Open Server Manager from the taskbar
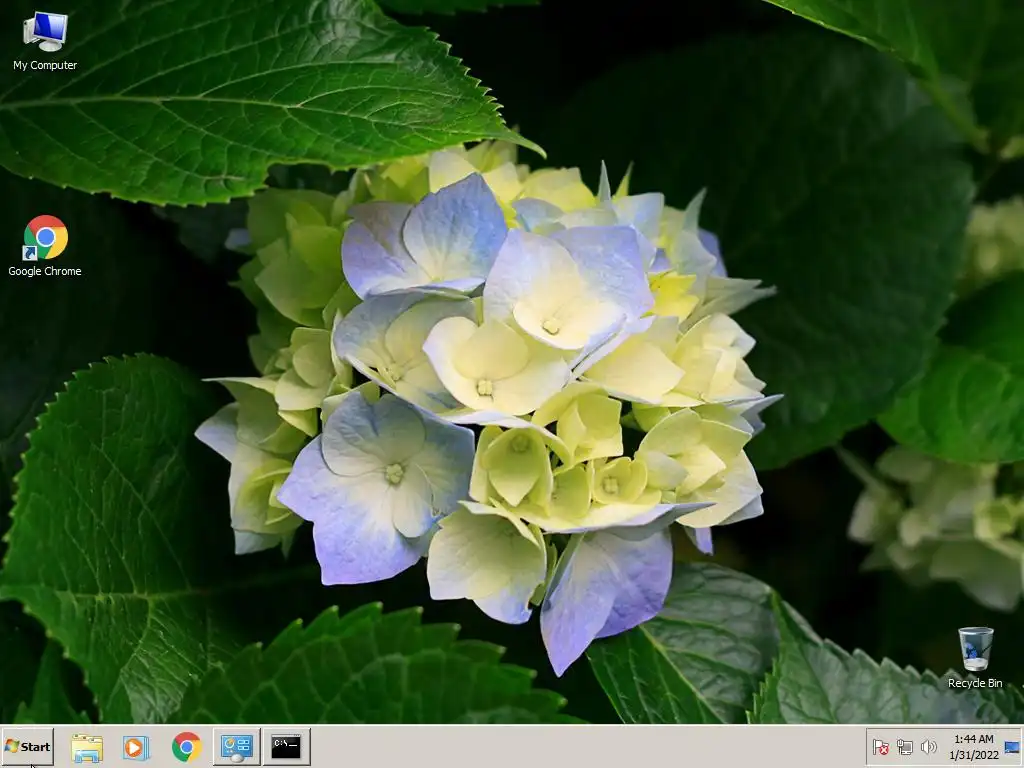The height and width of the screenshot is (768, 1024). click(x=236, y=747)
